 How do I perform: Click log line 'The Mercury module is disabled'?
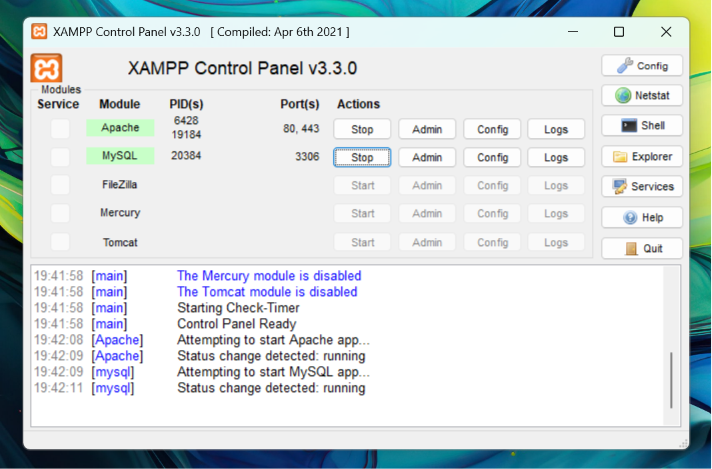coord(269,276)
